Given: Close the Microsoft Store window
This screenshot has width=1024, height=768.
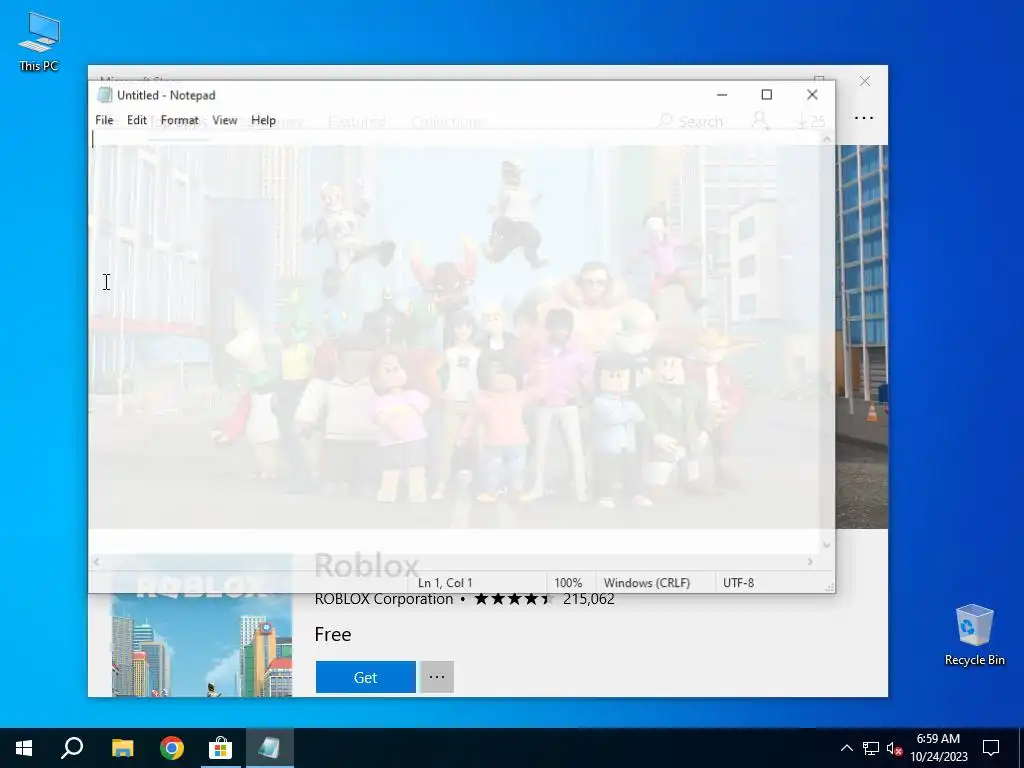Looking at the screenshot, I should 865,81.
